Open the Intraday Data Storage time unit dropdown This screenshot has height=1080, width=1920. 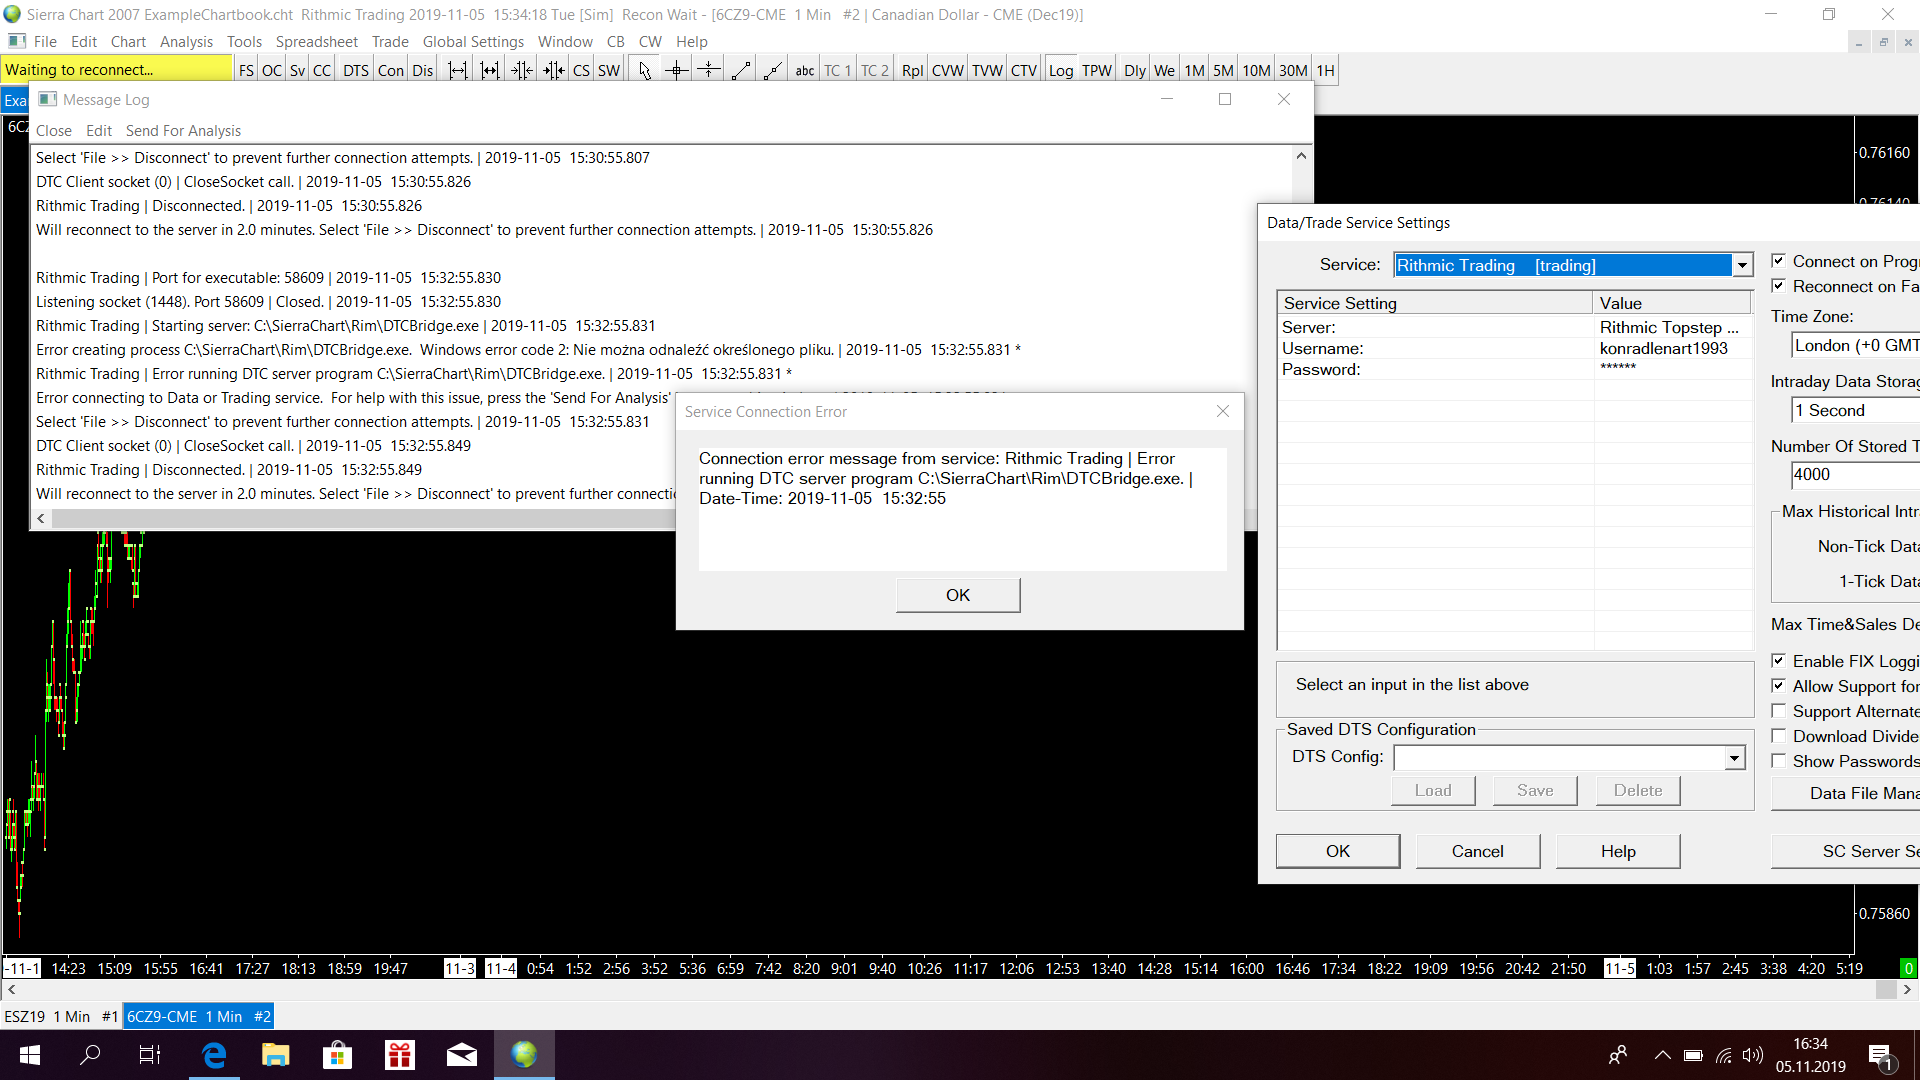pos(1854,410)
